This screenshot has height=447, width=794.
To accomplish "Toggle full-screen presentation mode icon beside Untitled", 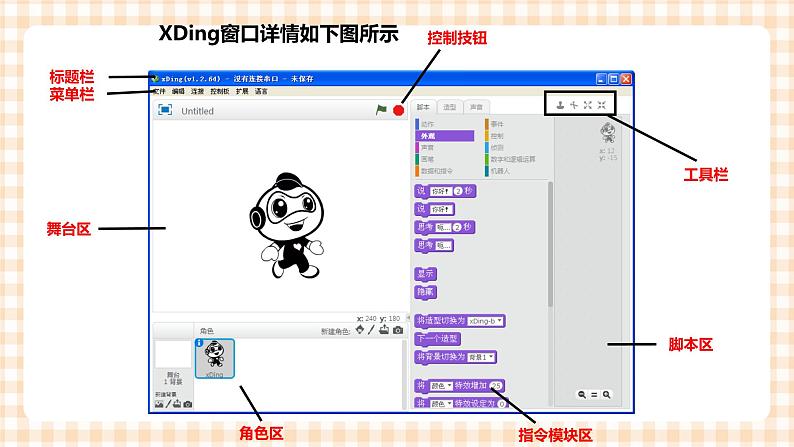I will tap(165, 110).
